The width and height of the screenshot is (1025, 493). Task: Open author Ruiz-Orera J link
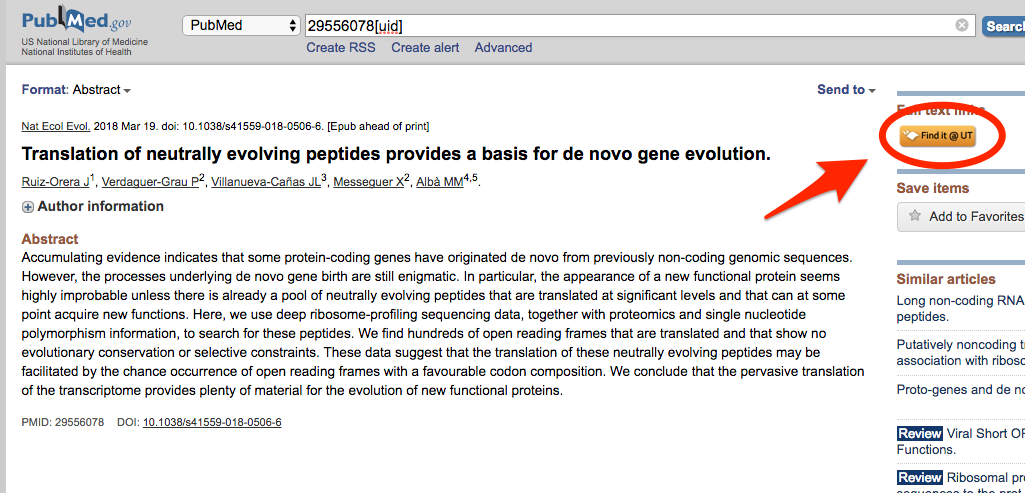click(x=56, y=182)
